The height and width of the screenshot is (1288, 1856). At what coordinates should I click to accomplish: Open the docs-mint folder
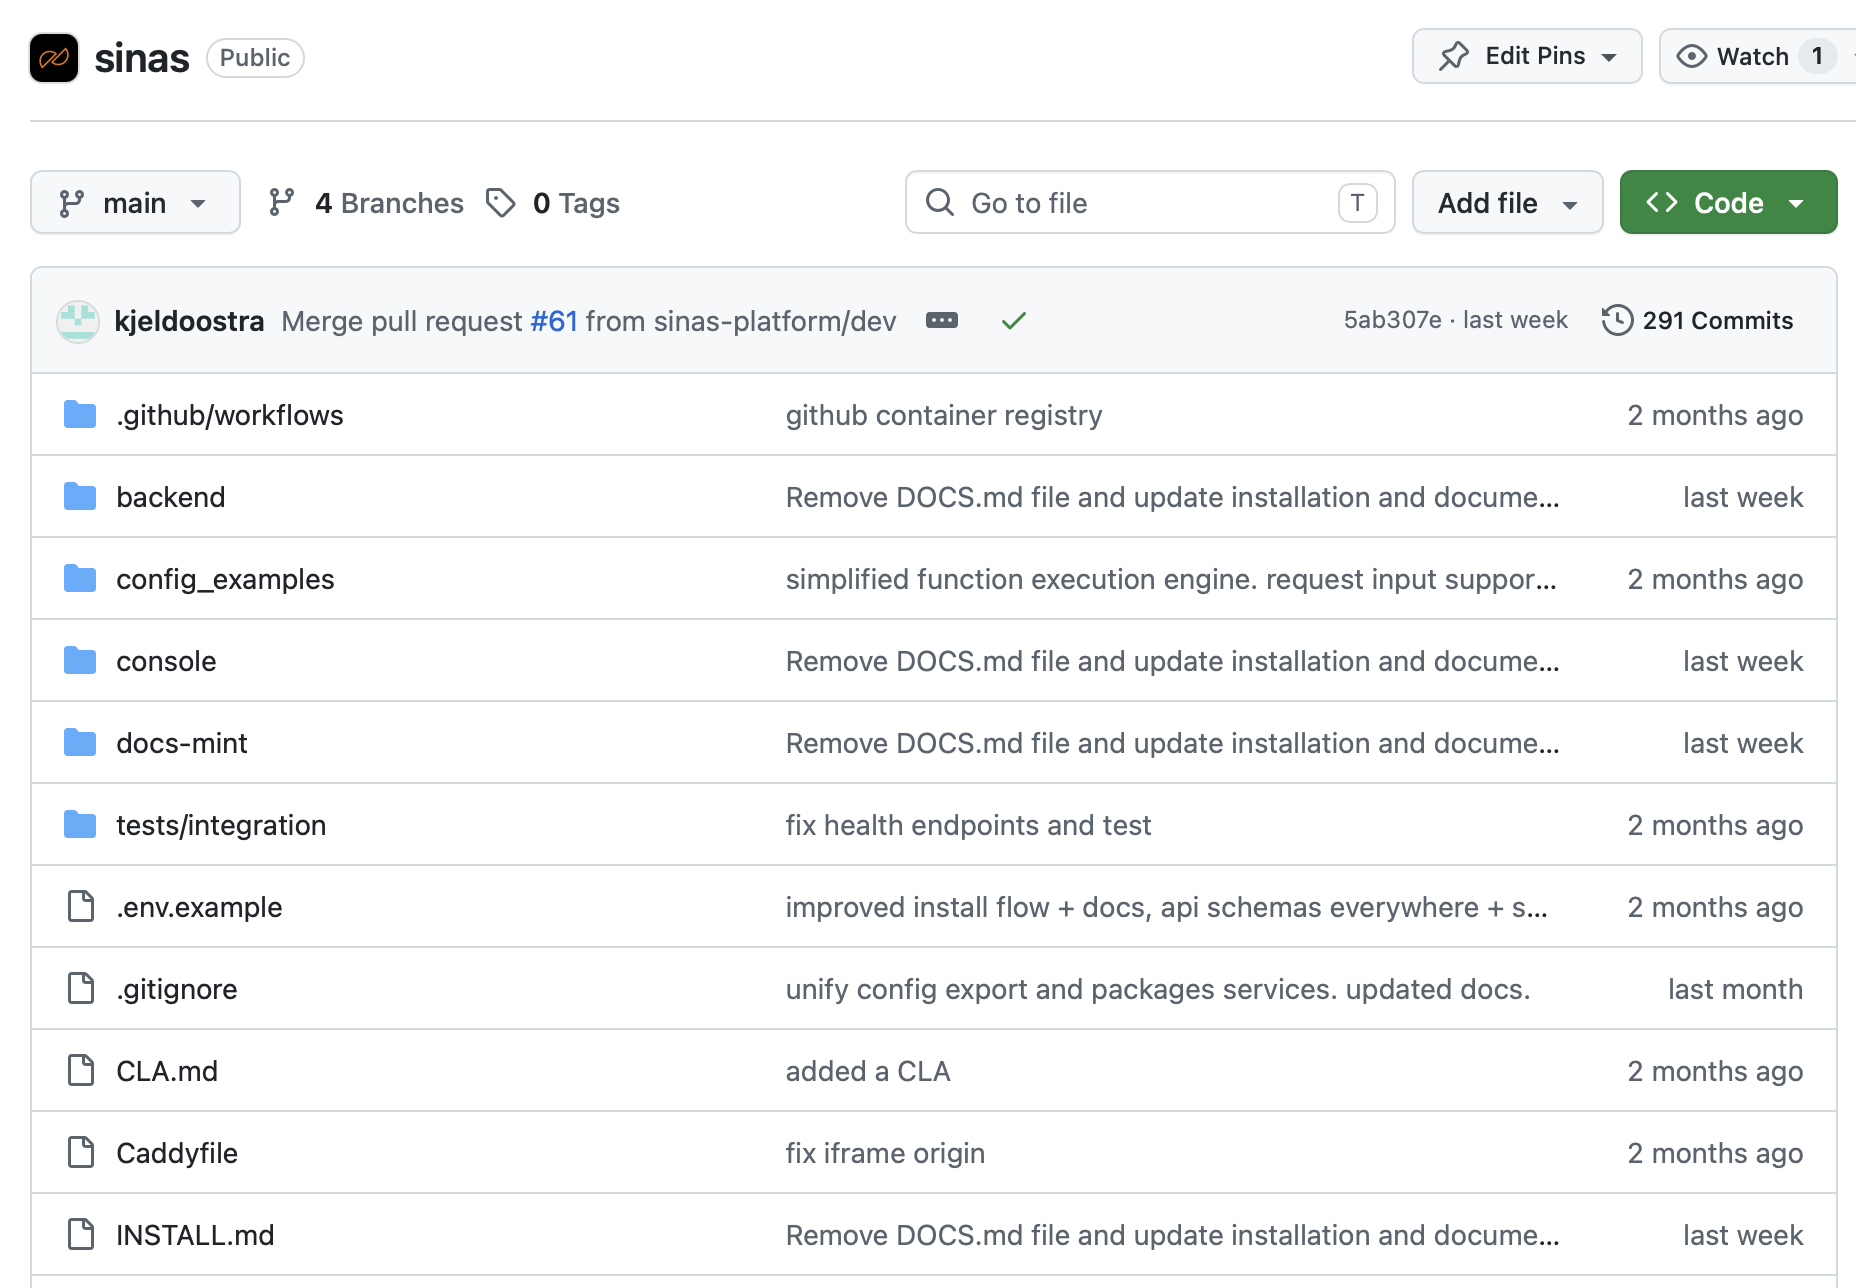(182, 743)
